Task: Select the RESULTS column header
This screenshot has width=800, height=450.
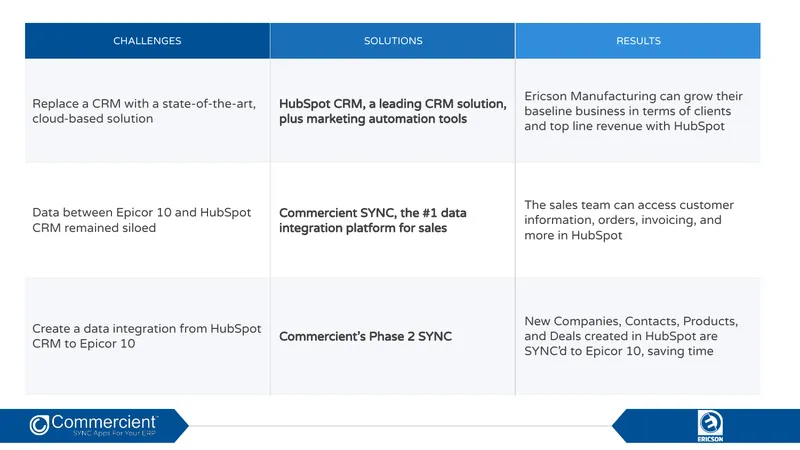Action: pyautogui.click(x=638, y=41)
